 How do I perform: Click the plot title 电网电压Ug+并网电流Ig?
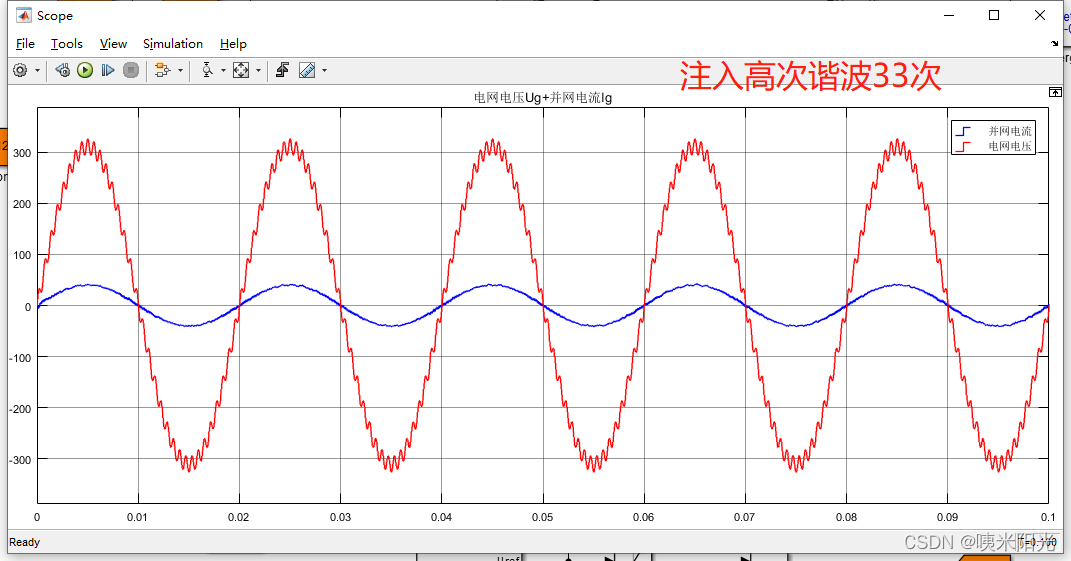coord(543,98)
